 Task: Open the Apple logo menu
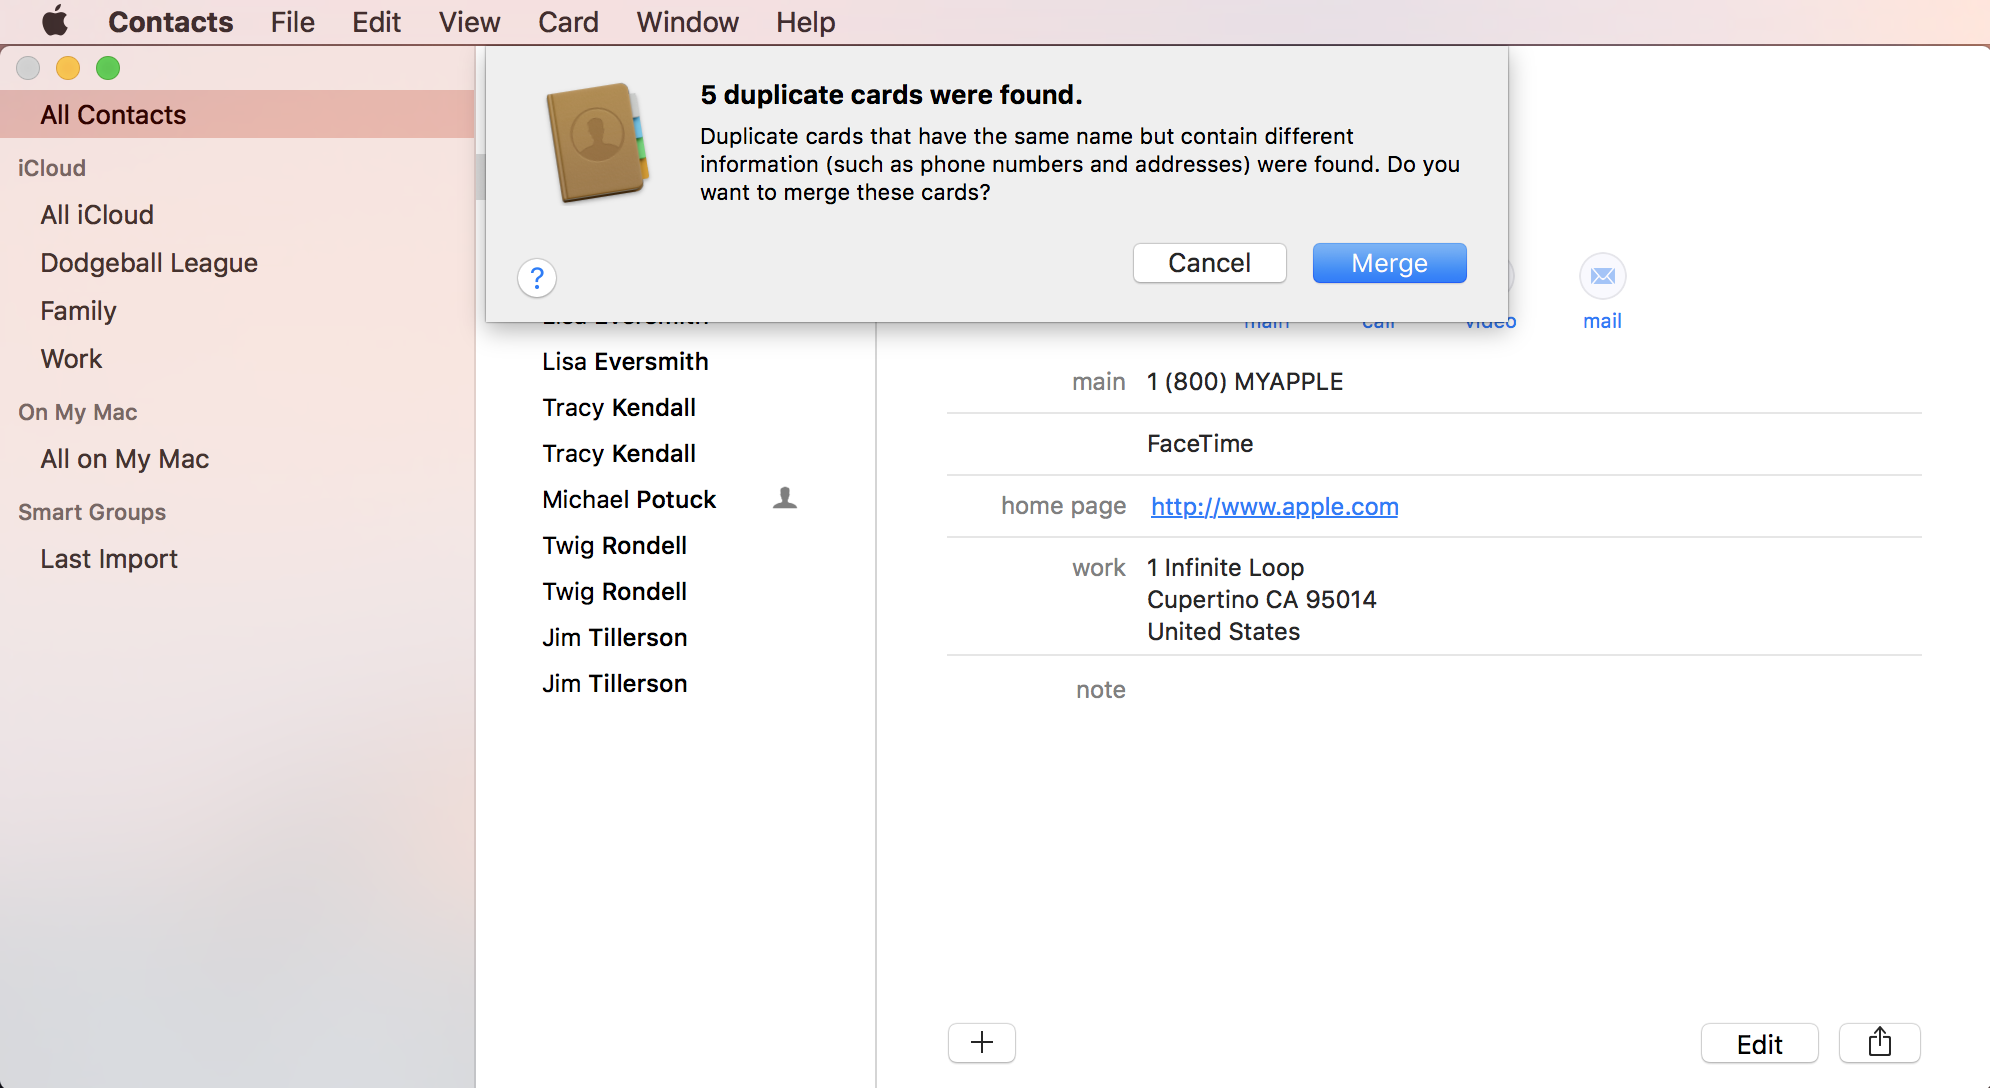[54, 21]
